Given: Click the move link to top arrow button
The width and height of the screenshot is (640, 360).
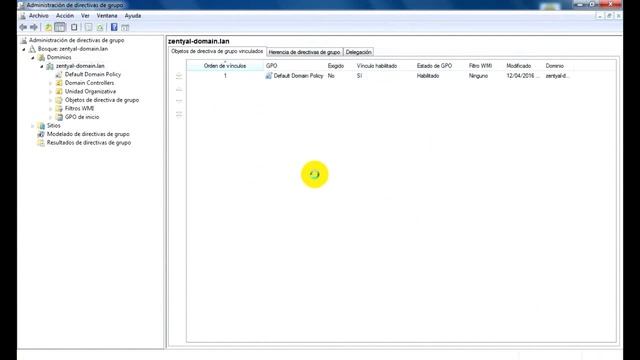Looking at the screenshot, I should [x=179, y=76].
